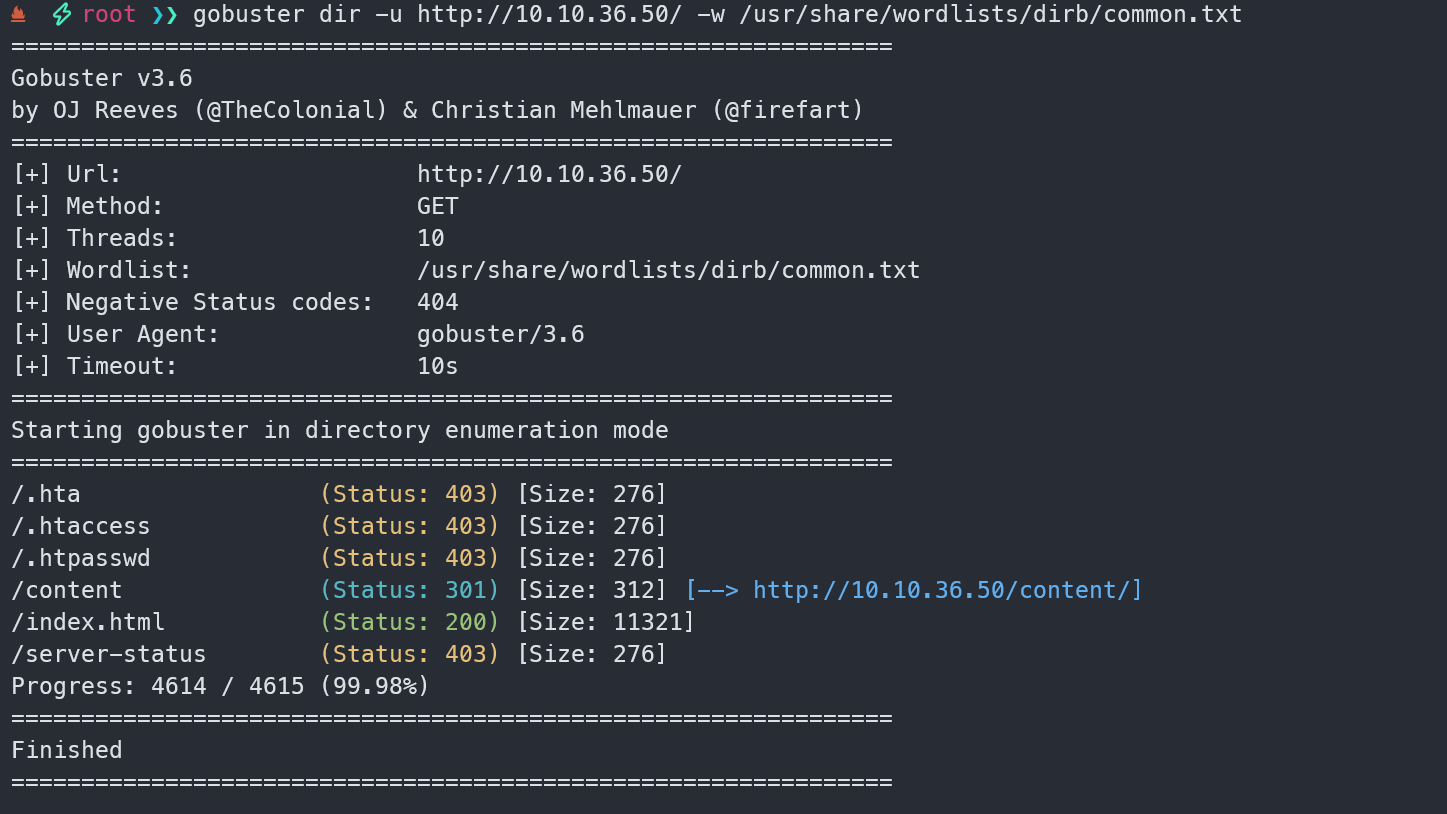Image resolution: width=1447 pixels, height=814 pixels.
Task: Click the Gobuster v3.6 version line
Action: pos(102,78)
